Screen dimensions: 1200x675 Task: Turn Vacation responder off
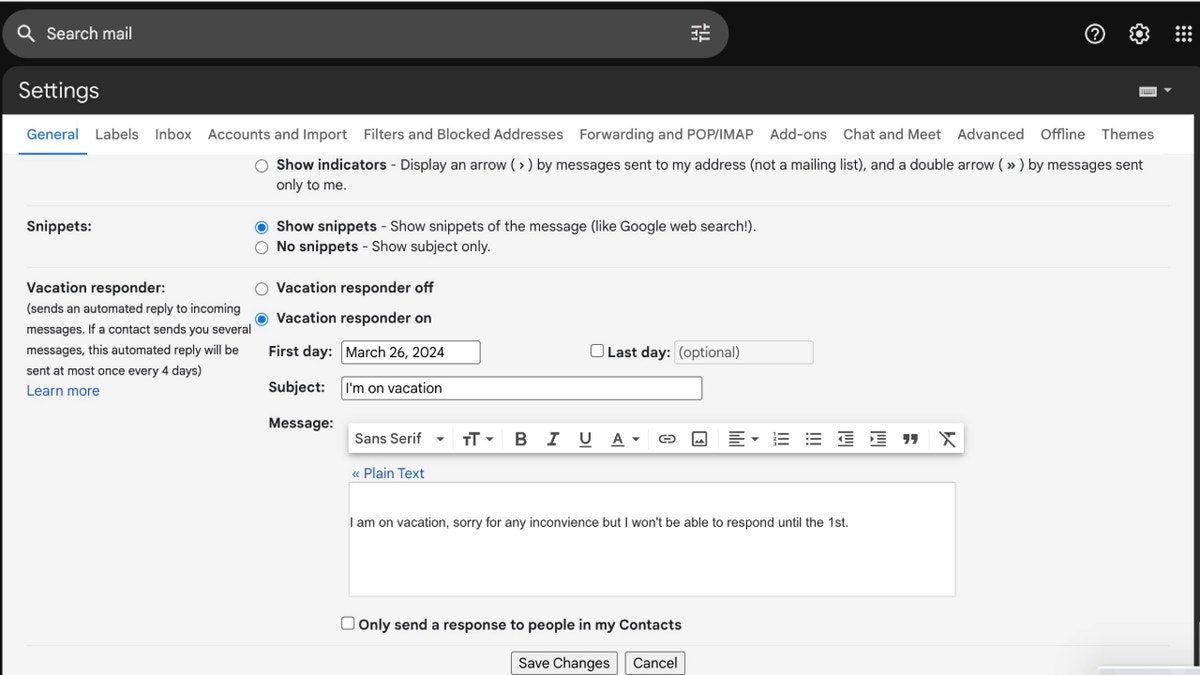[261, 288]
